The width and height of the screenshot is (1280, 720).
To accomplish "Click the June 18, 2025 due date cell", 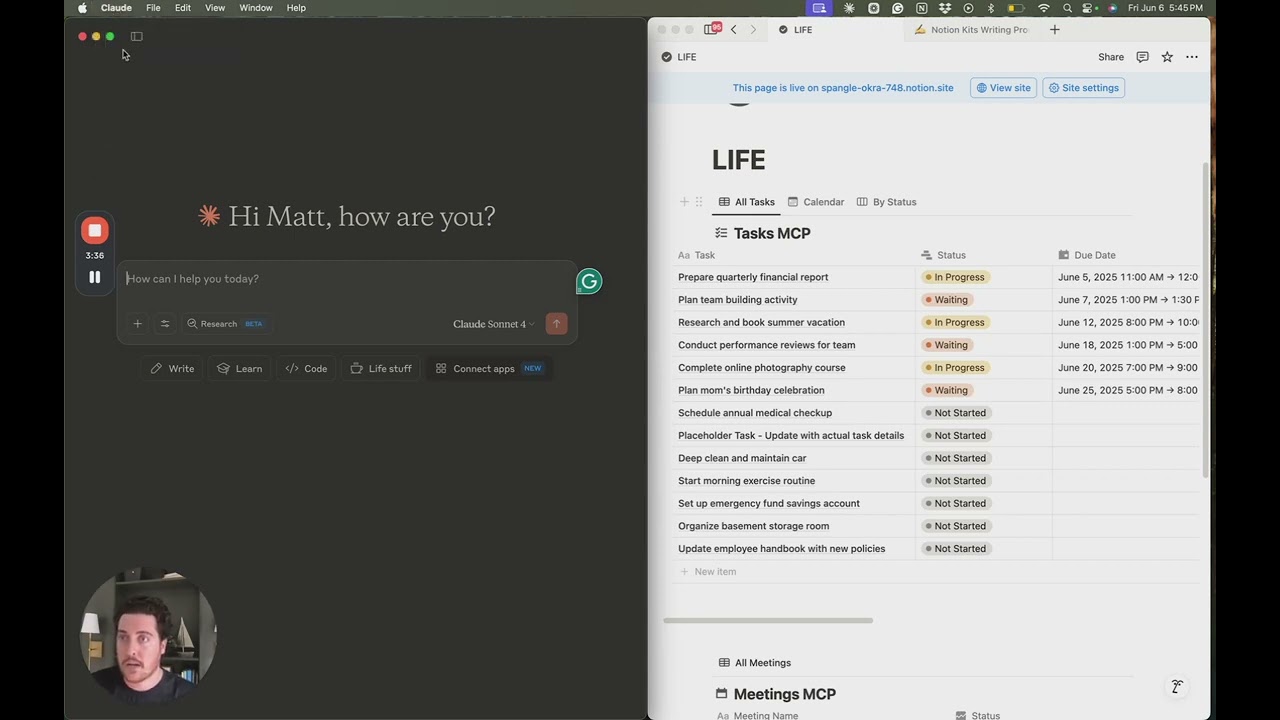I will point(1127,345).
